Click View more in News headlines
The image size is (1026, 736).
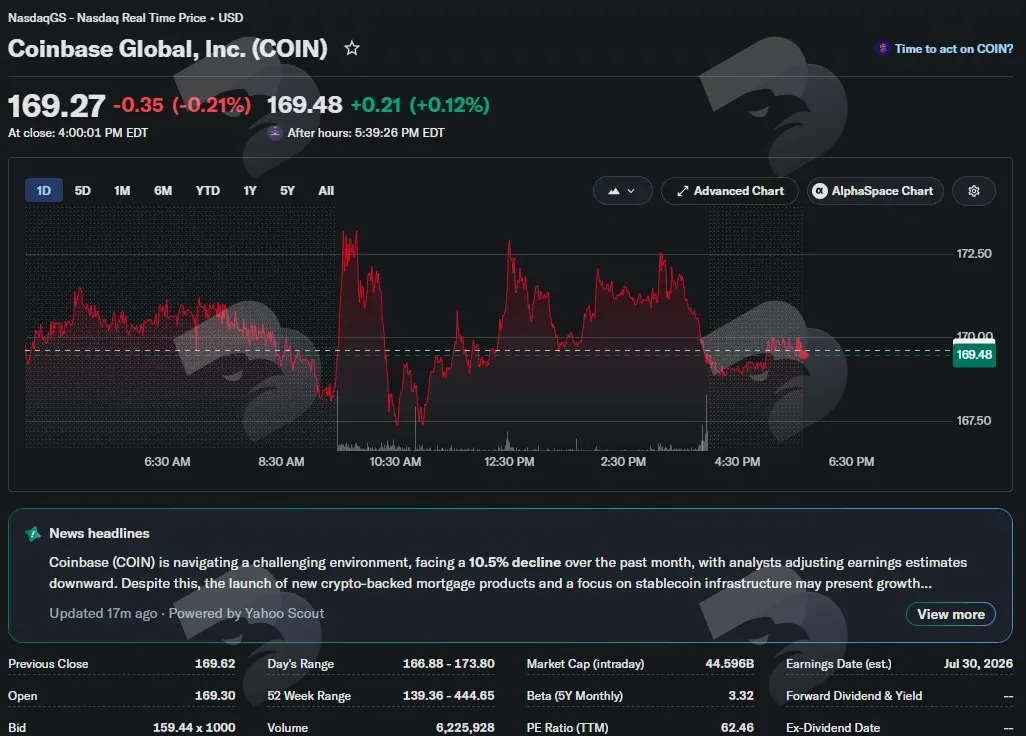point(951,614)
